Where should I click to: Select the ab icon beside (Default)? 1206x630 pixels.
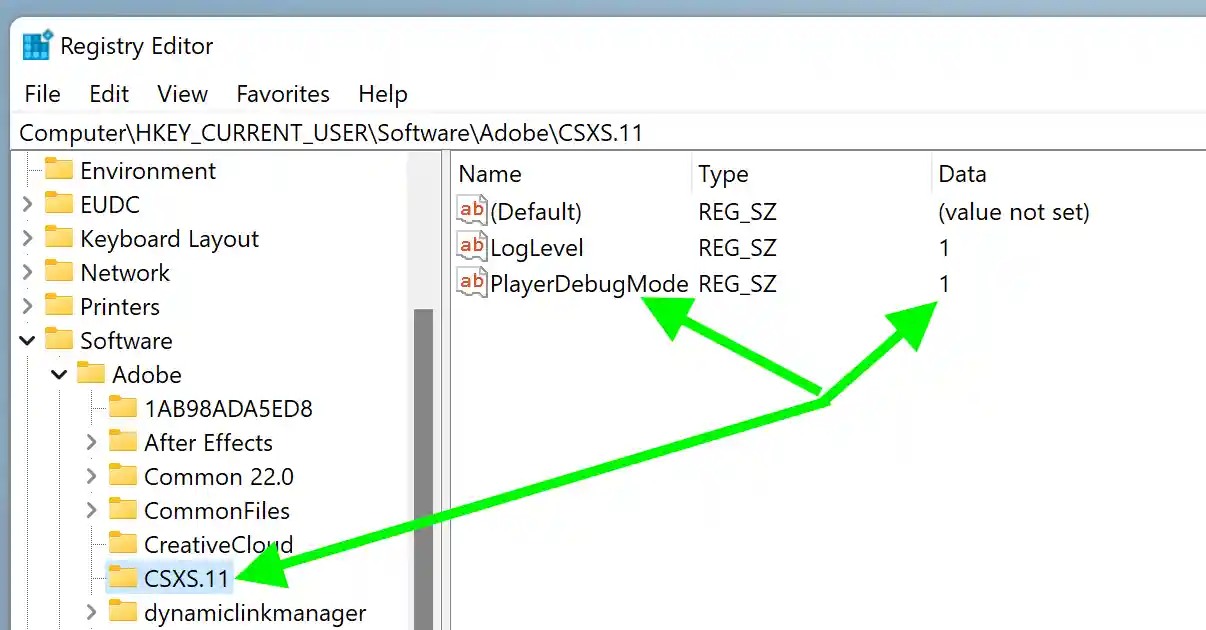tap(471, 210)
